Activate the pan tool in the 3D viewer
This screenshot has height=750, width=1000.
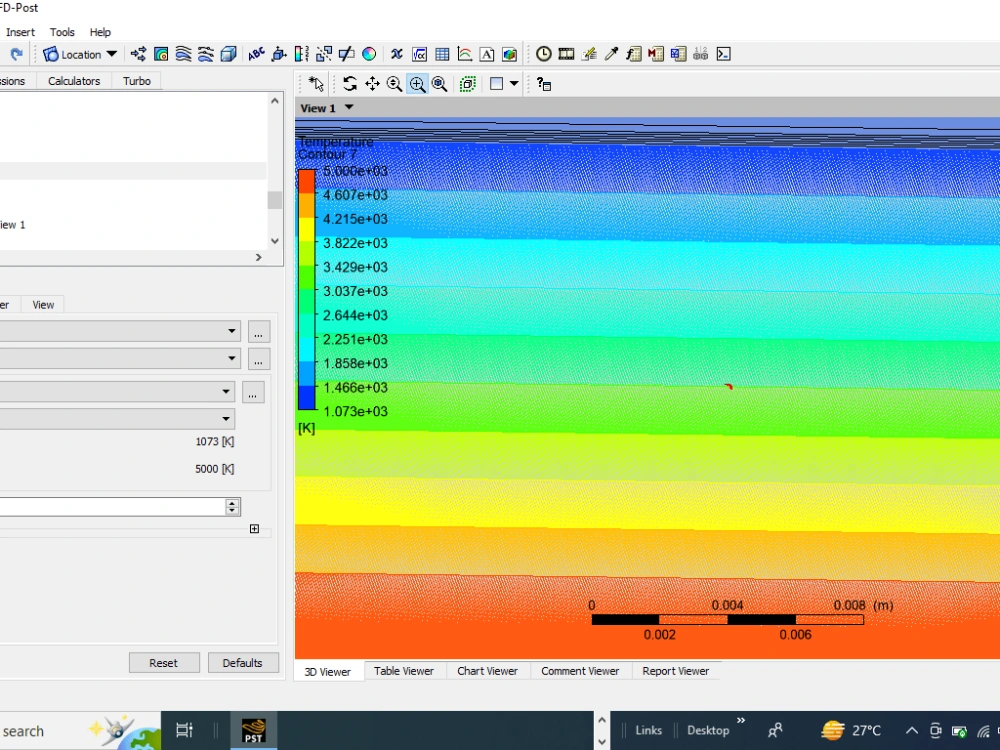(x=372, y=84)
